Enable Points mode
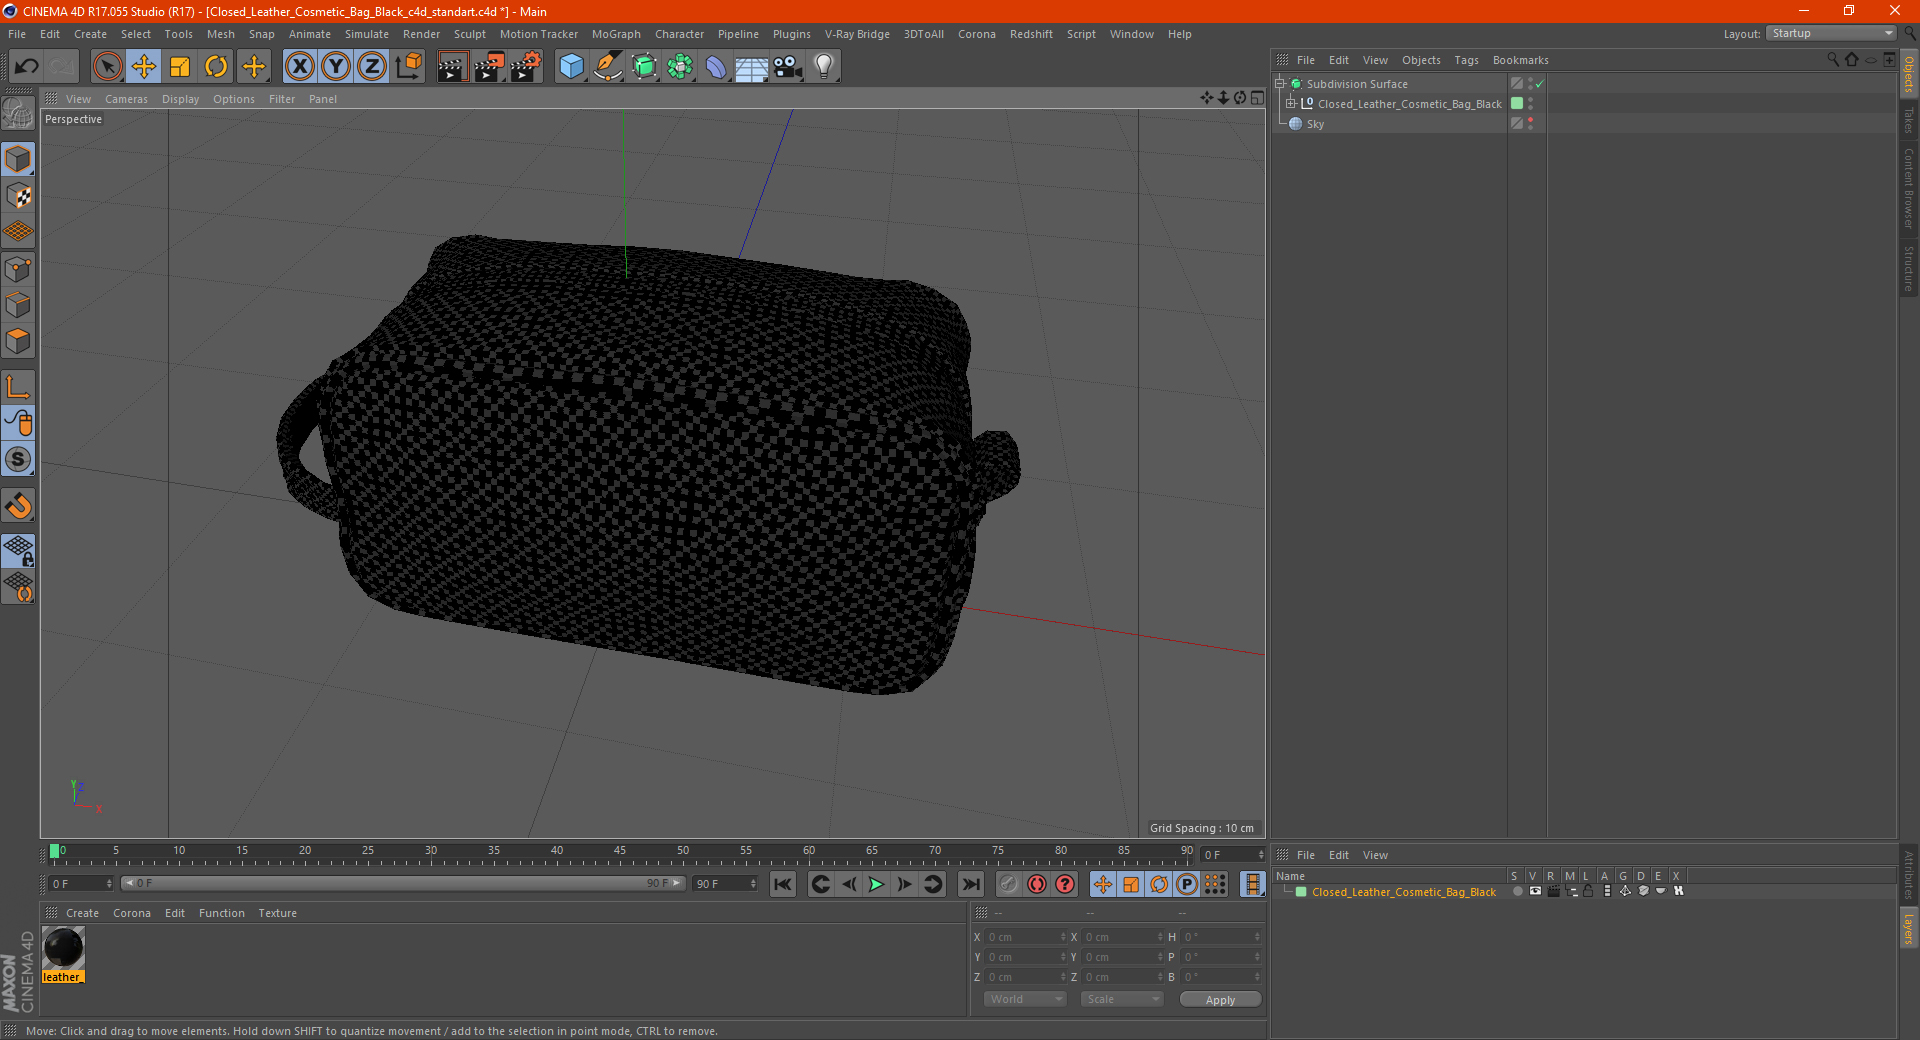1920x1040 pixels. pos(18,269)
